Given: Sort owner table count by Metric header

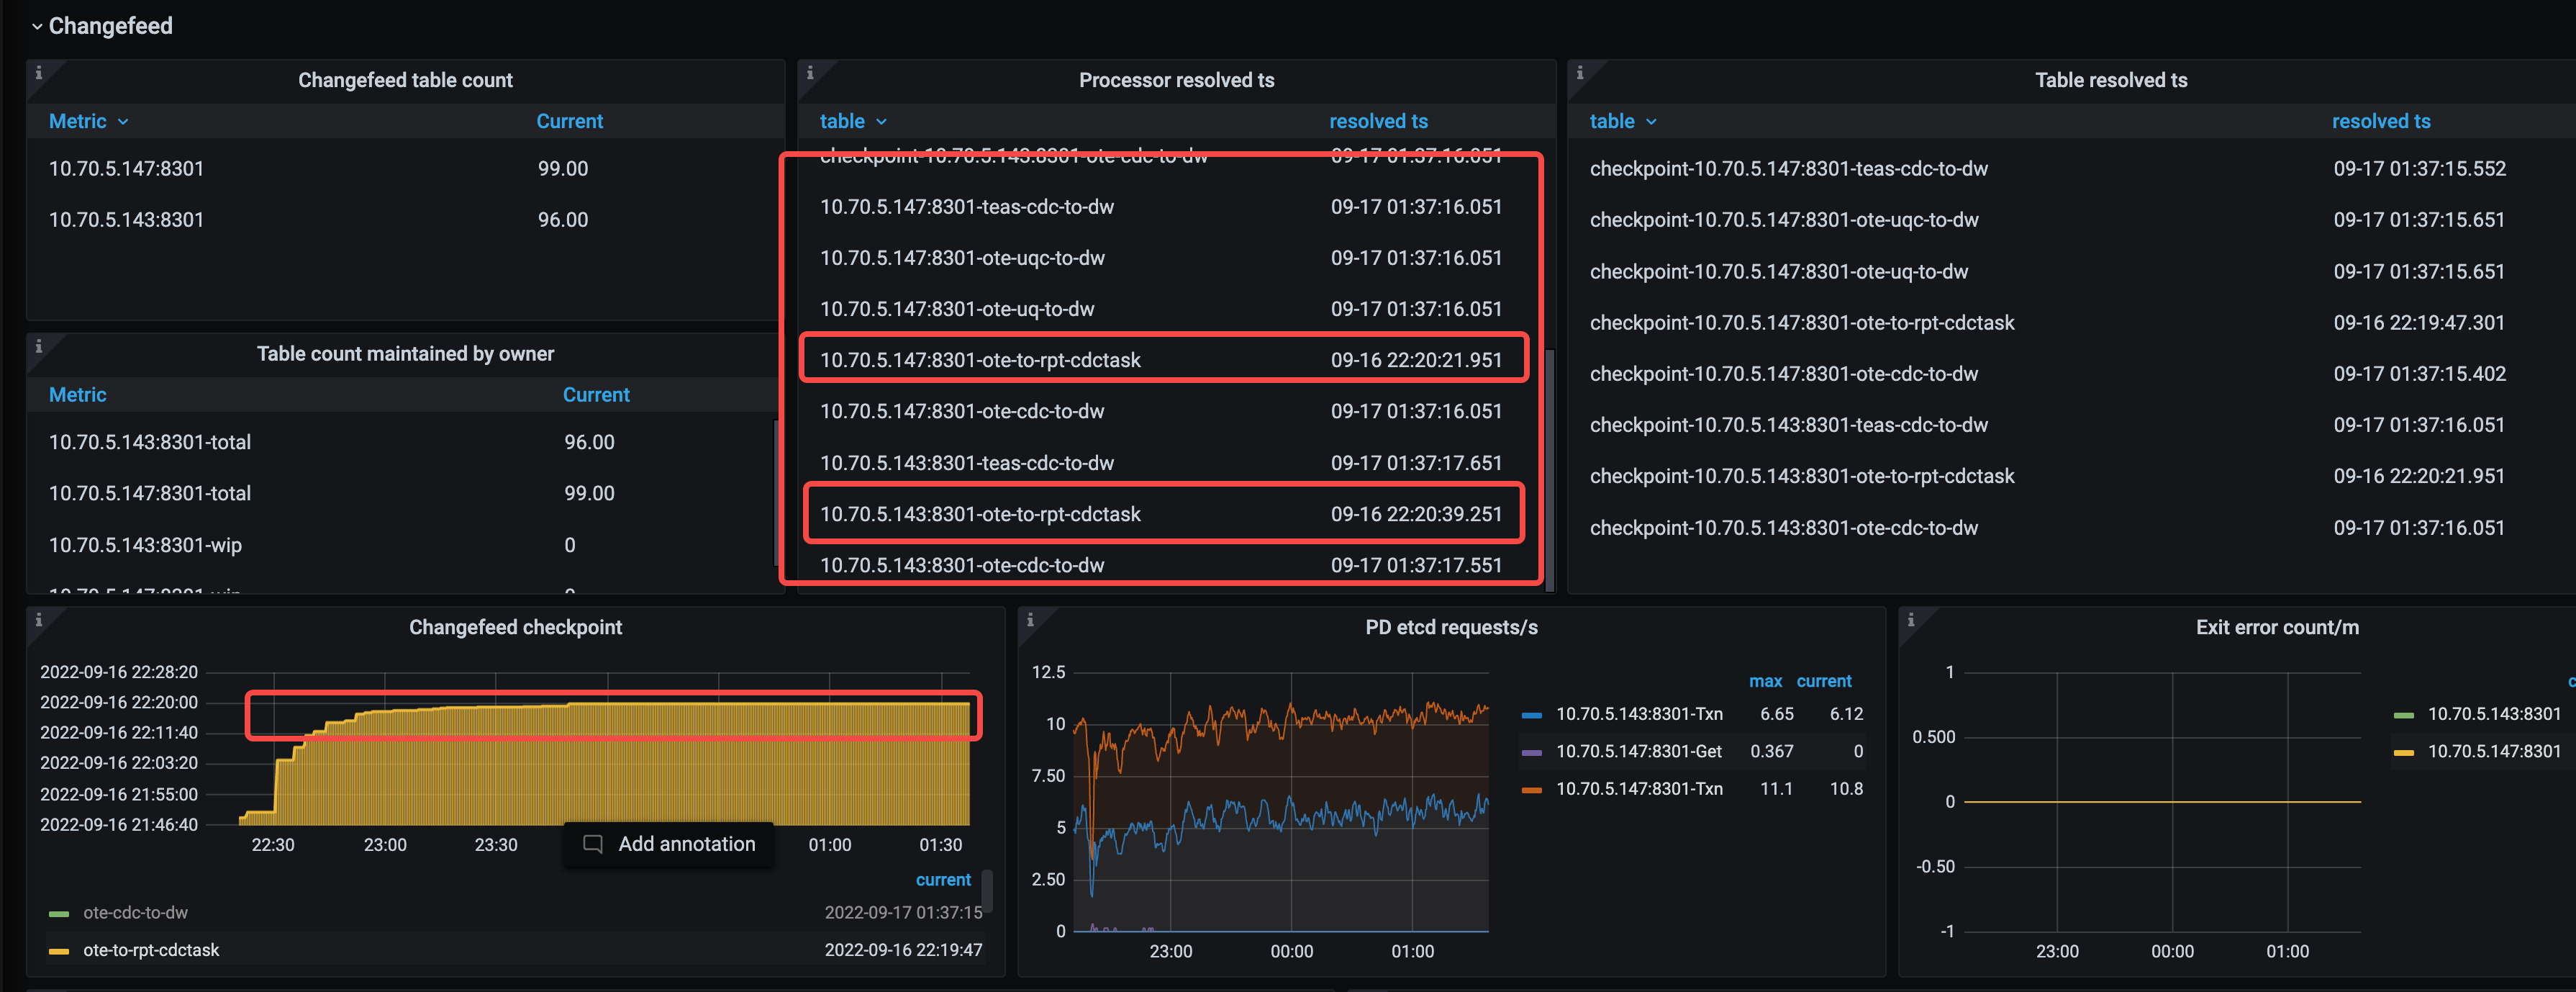Looking at the screenshot, I should coord(78,395).
